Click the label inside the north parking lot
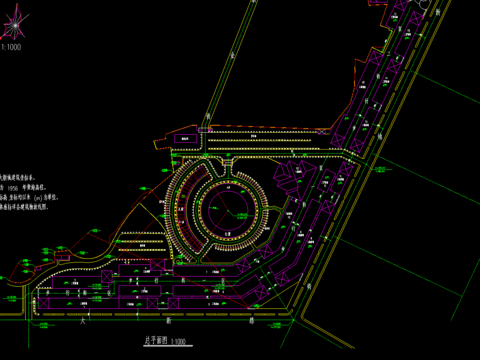The height and width of the screenshot is (360, 480). coord(254,136)
